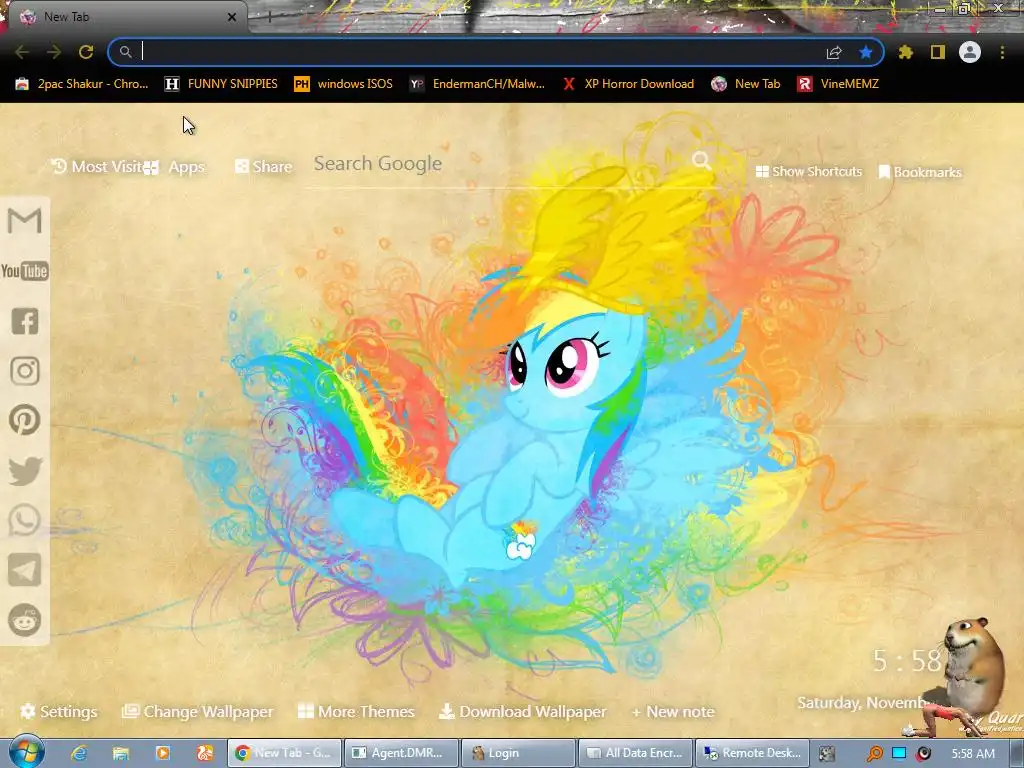Switch to the Agent.DMR taskbar window
1024x768 pixels.
pyautogui.click(x=401, y=753)
